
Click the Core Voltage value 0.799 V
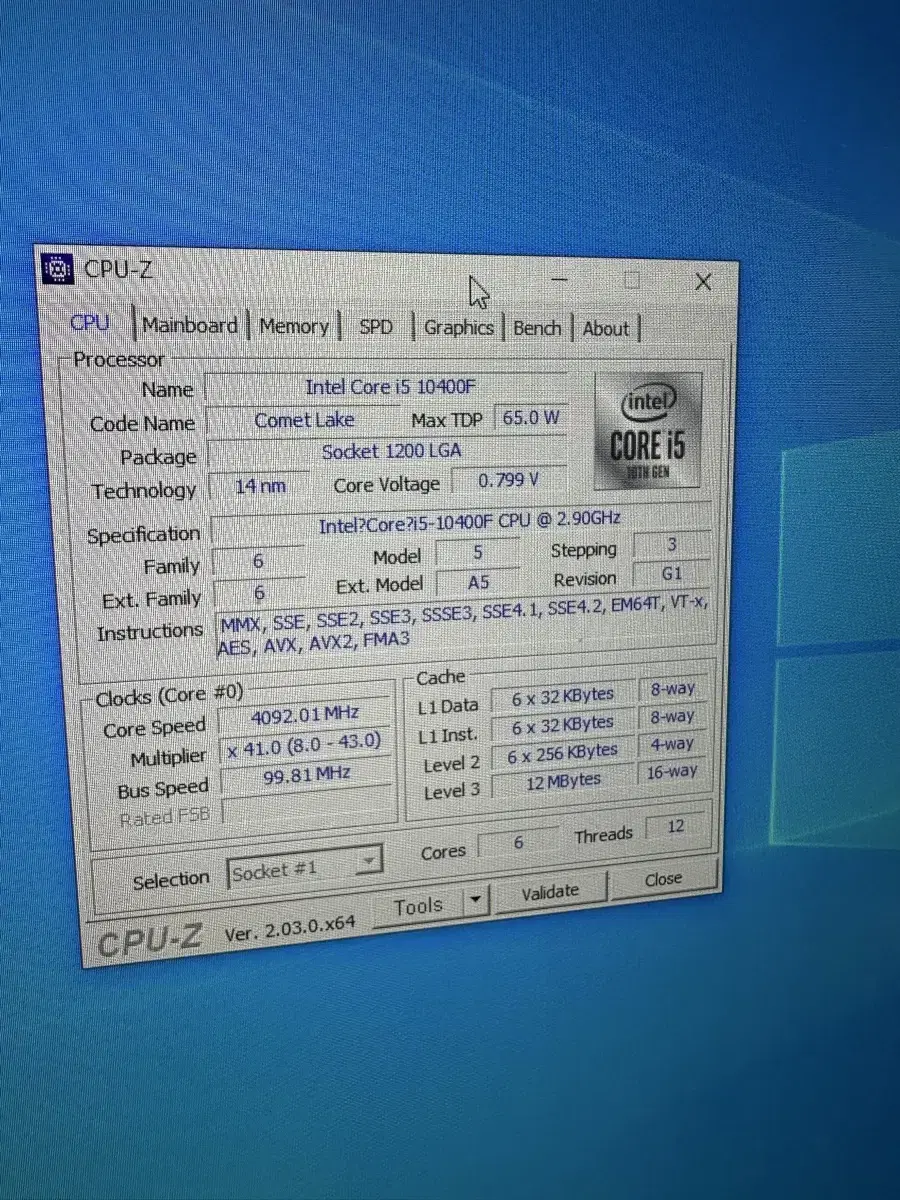tap(509, 480)
